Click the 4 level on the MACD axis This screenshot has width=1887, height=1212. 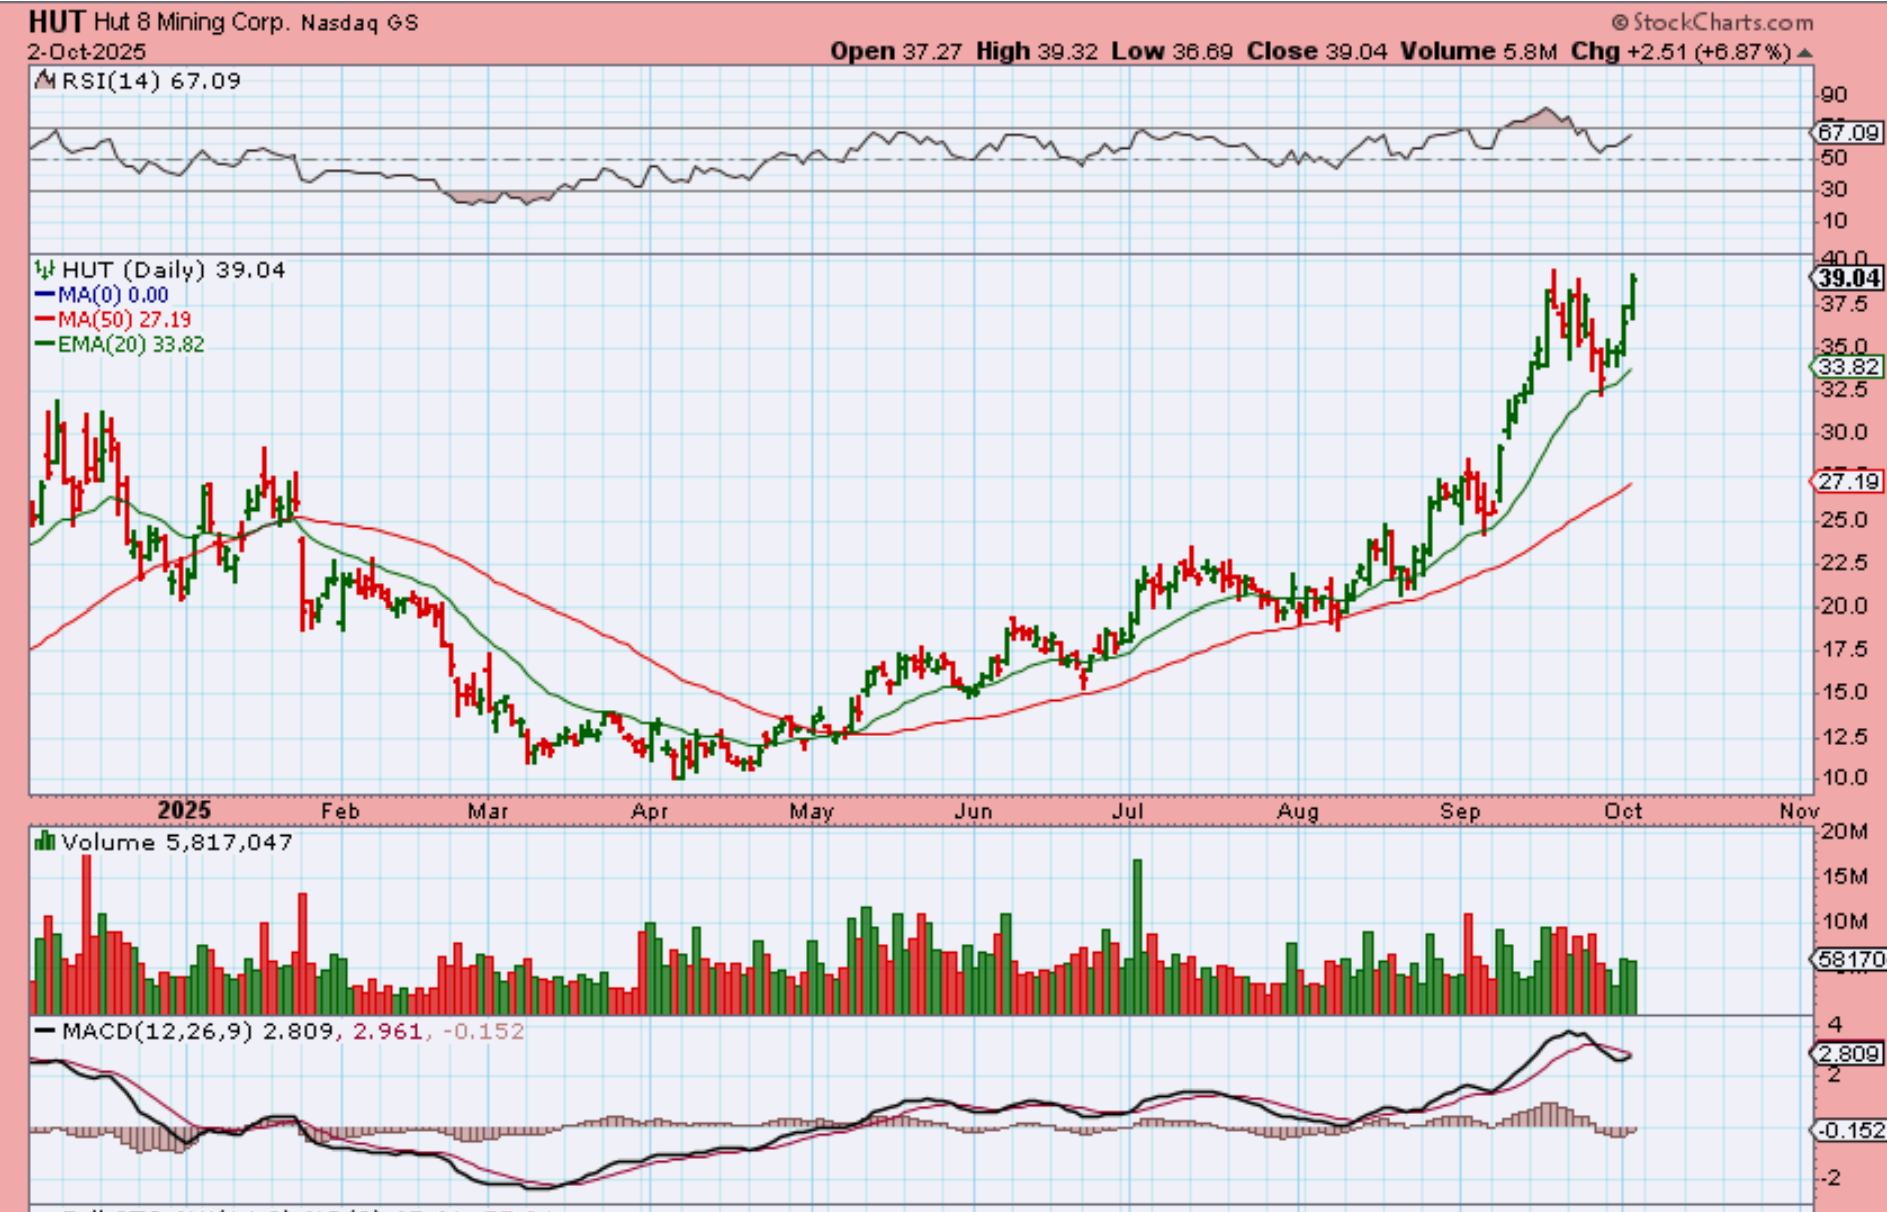[x=1834, y=1024]
